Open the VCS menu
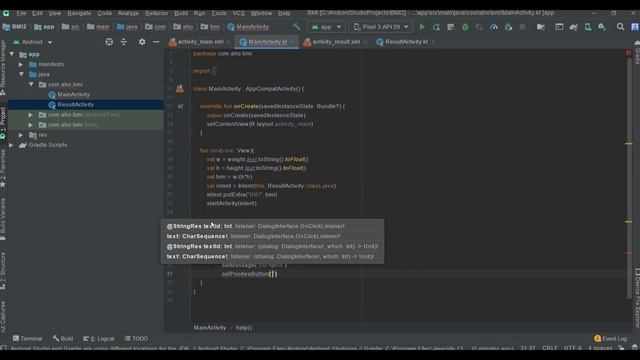 click(238, 13)
